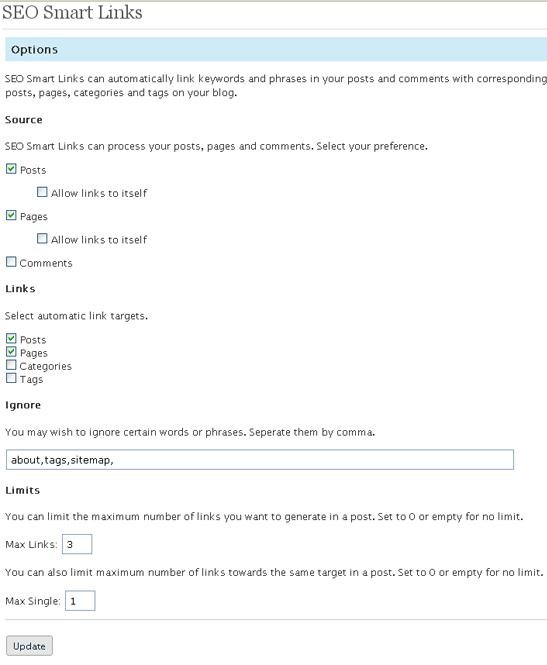Uncheck Pages checkbox under Links targets
547x665 pixels.
coord(11,352)
